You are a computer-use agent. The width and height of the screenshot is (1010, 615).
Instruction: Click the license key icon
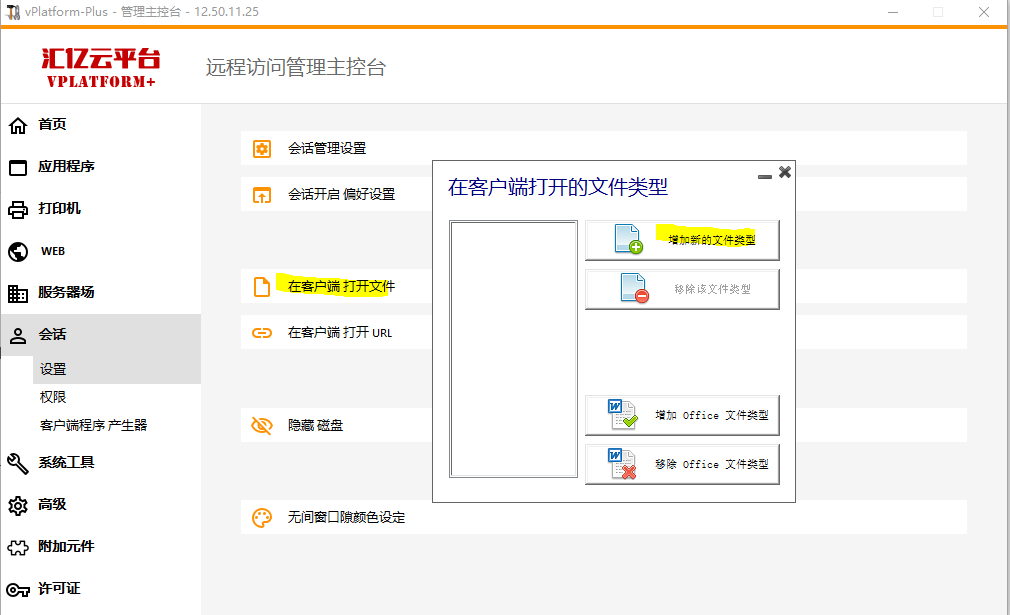[18, 589]
